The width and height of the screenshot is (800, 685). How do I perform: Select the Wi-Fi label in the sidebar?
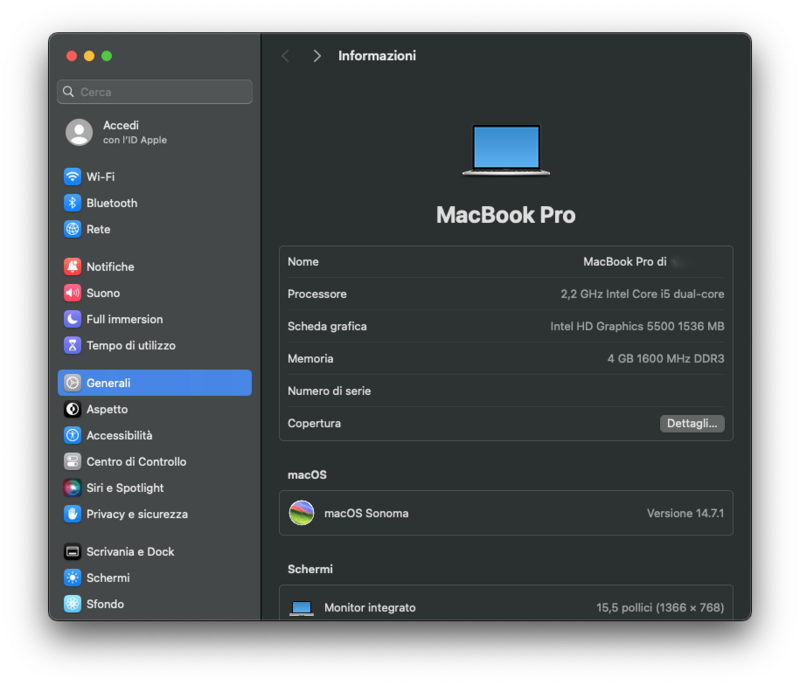click(x=101, y=176)
